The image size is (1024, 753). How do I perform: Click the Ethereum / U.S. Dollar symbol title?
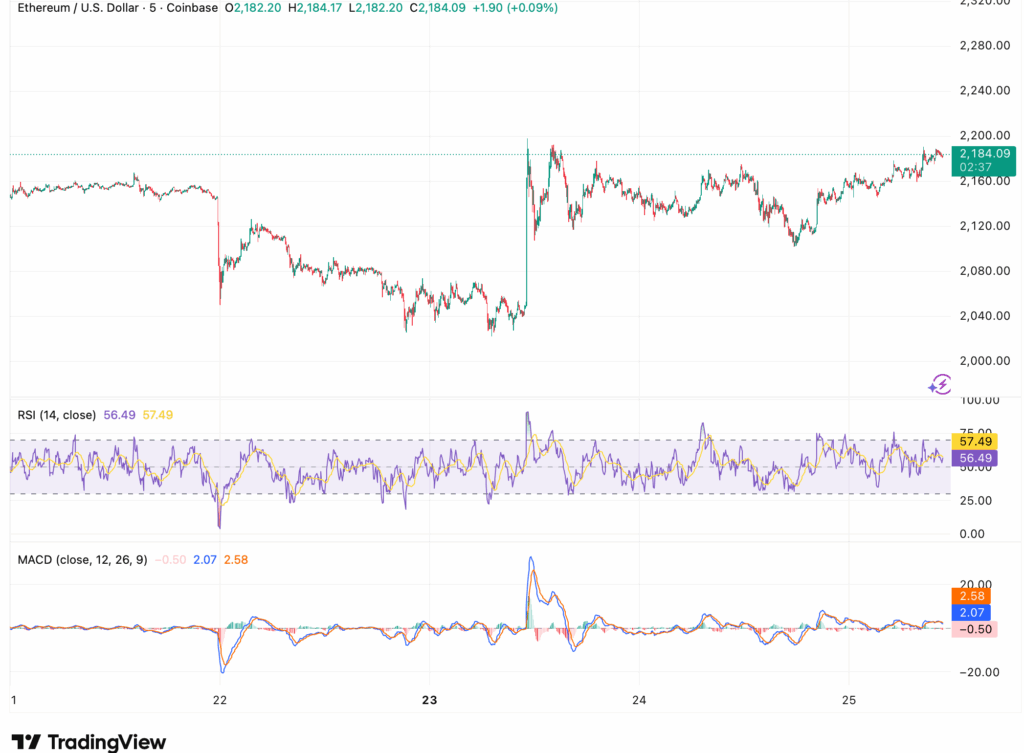click(x=78, y=8)
